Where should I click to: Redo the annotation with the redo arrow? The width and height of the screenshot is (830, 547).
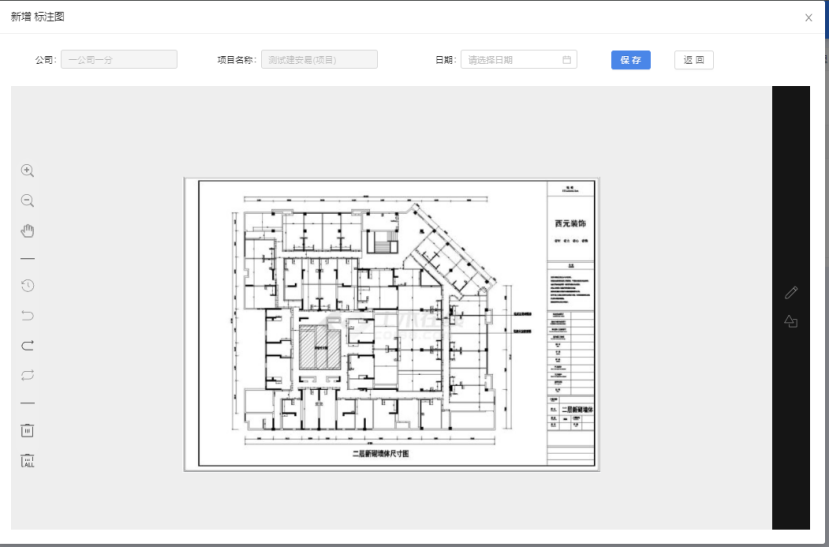(x=28, y=346)
